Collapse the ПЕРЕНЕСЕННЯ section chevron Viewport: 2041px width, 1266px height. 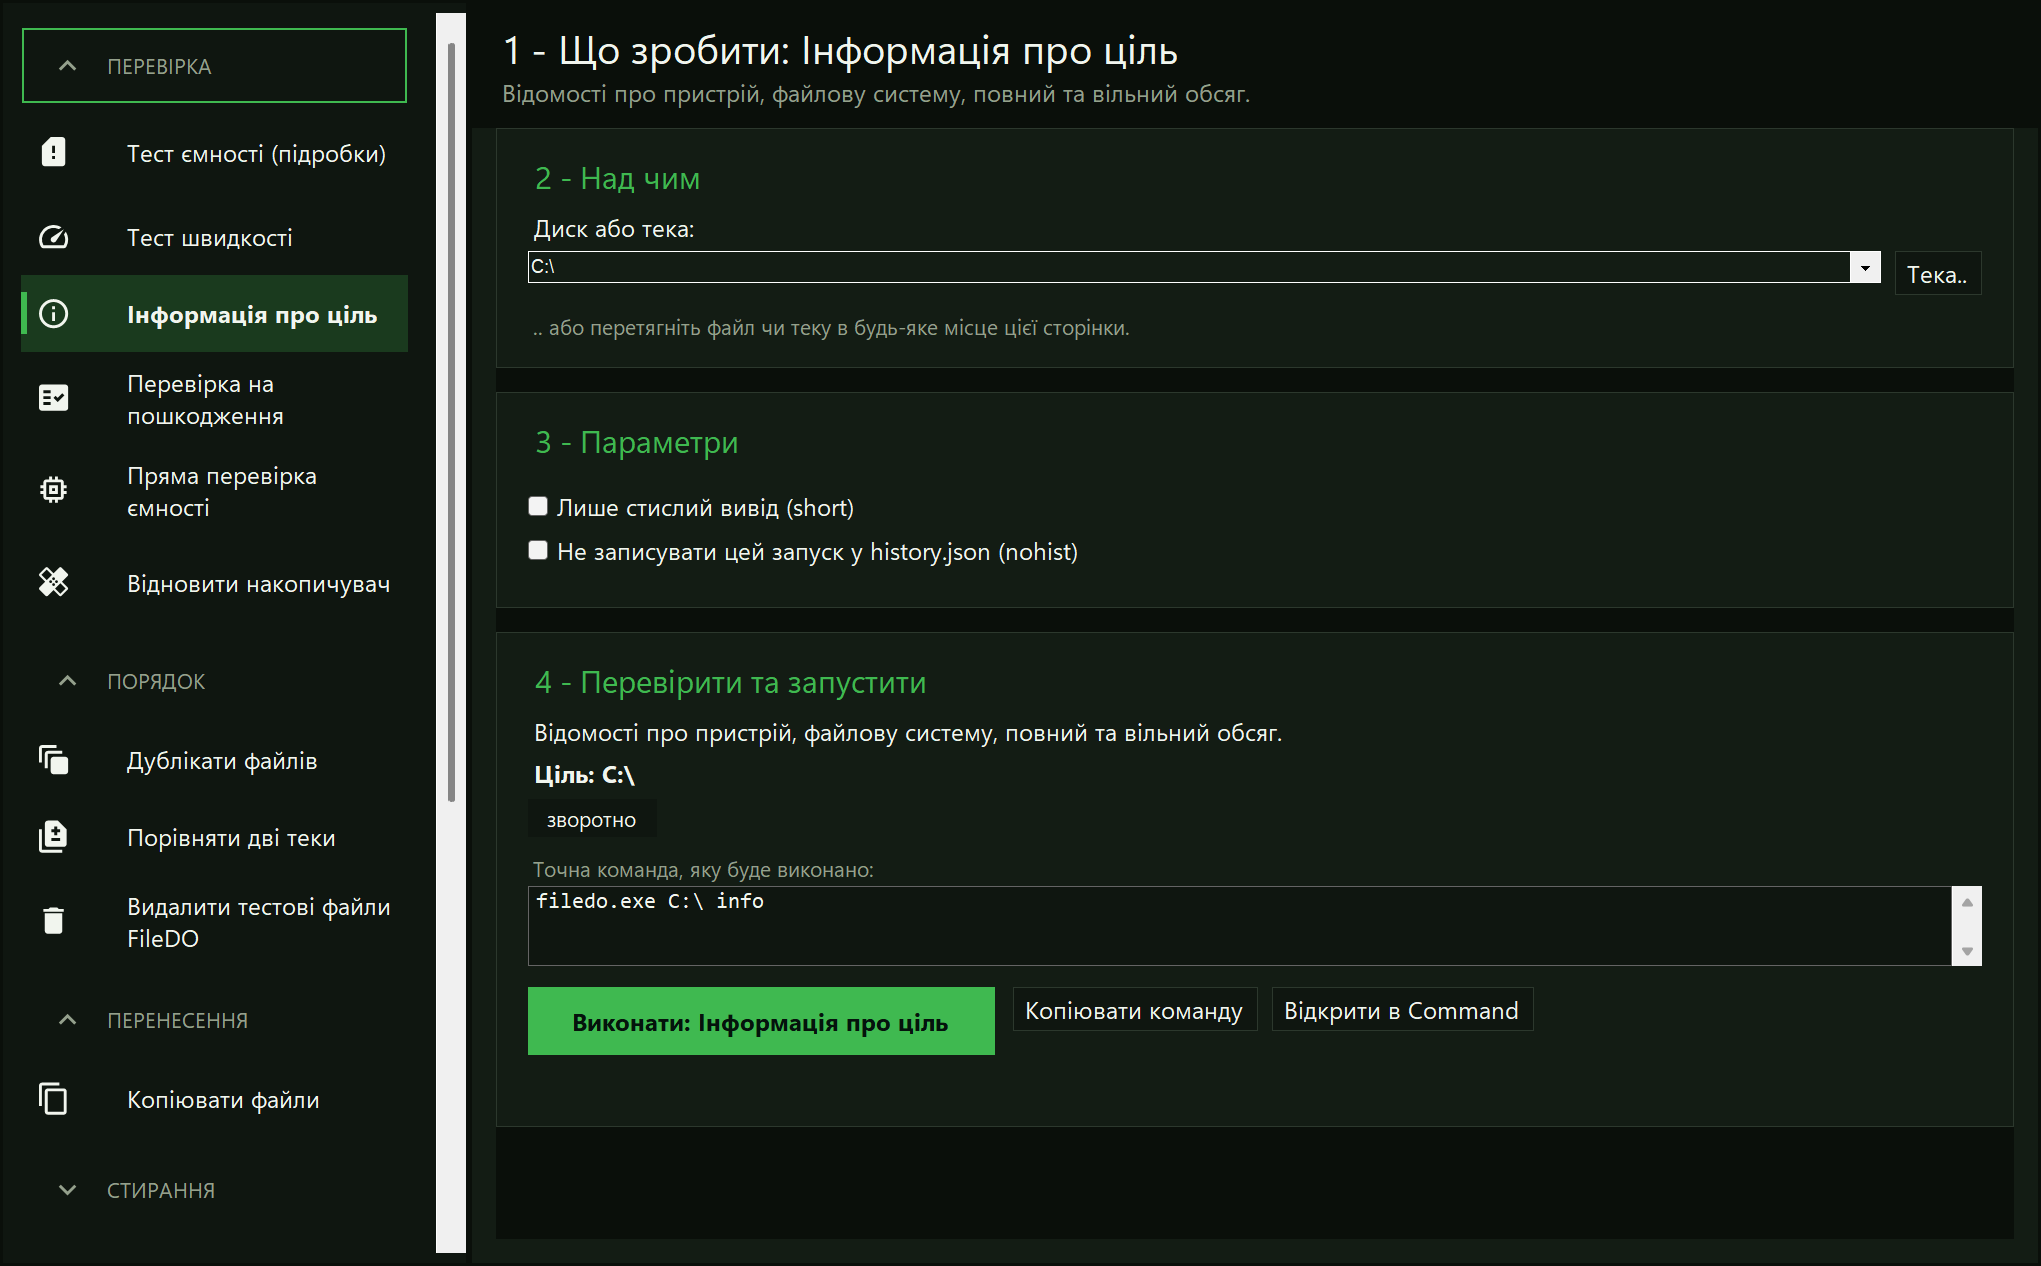pos(67,1020)
